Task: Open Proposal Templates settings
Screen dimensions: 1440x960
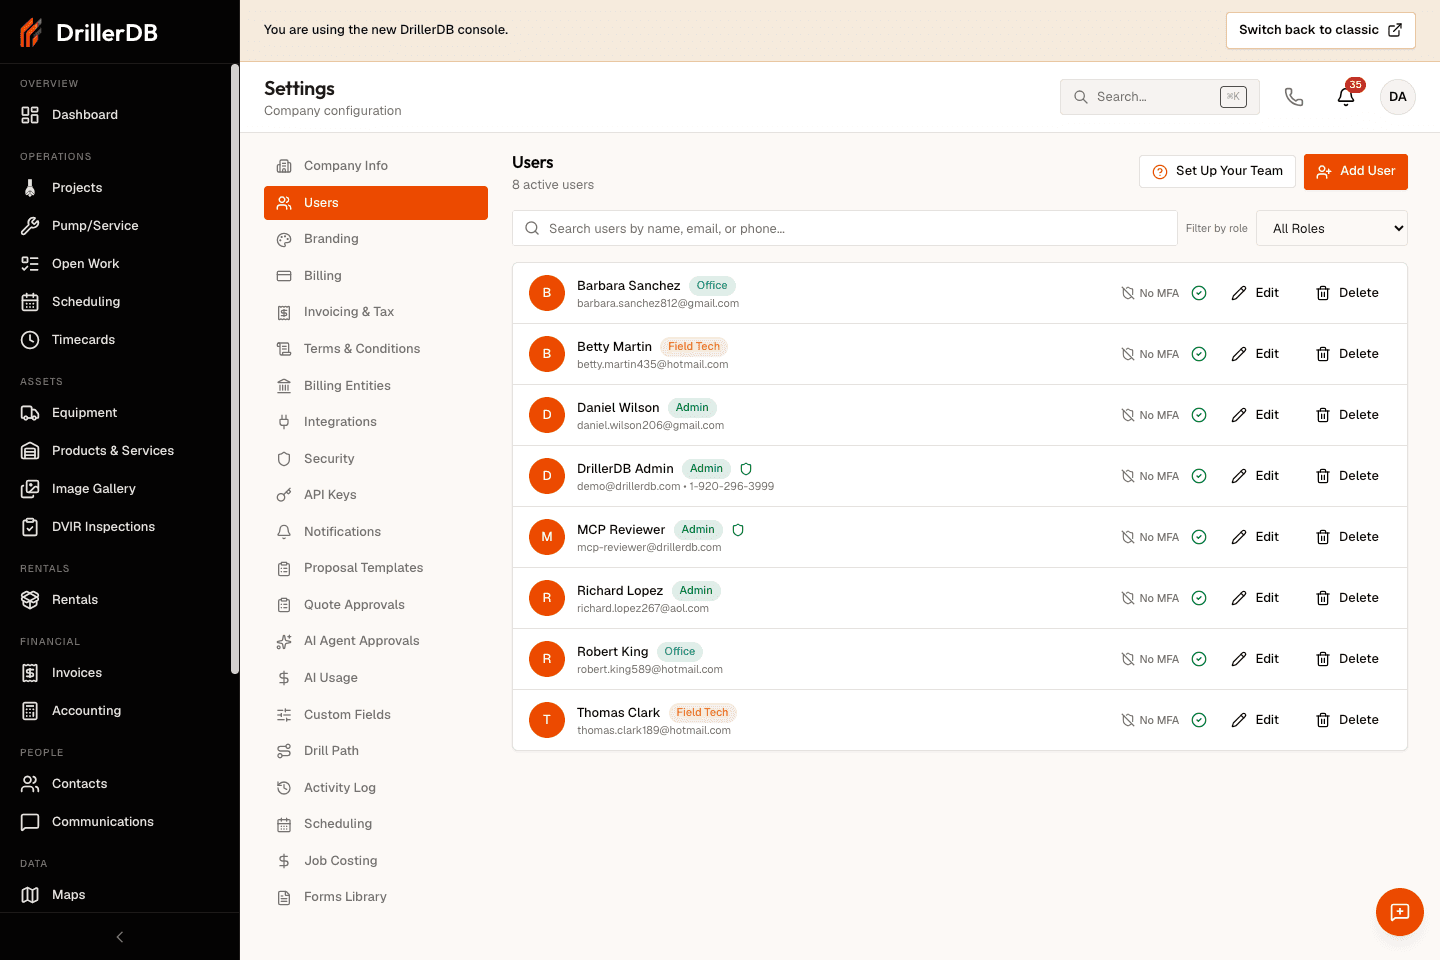Action: pos(376,568)
